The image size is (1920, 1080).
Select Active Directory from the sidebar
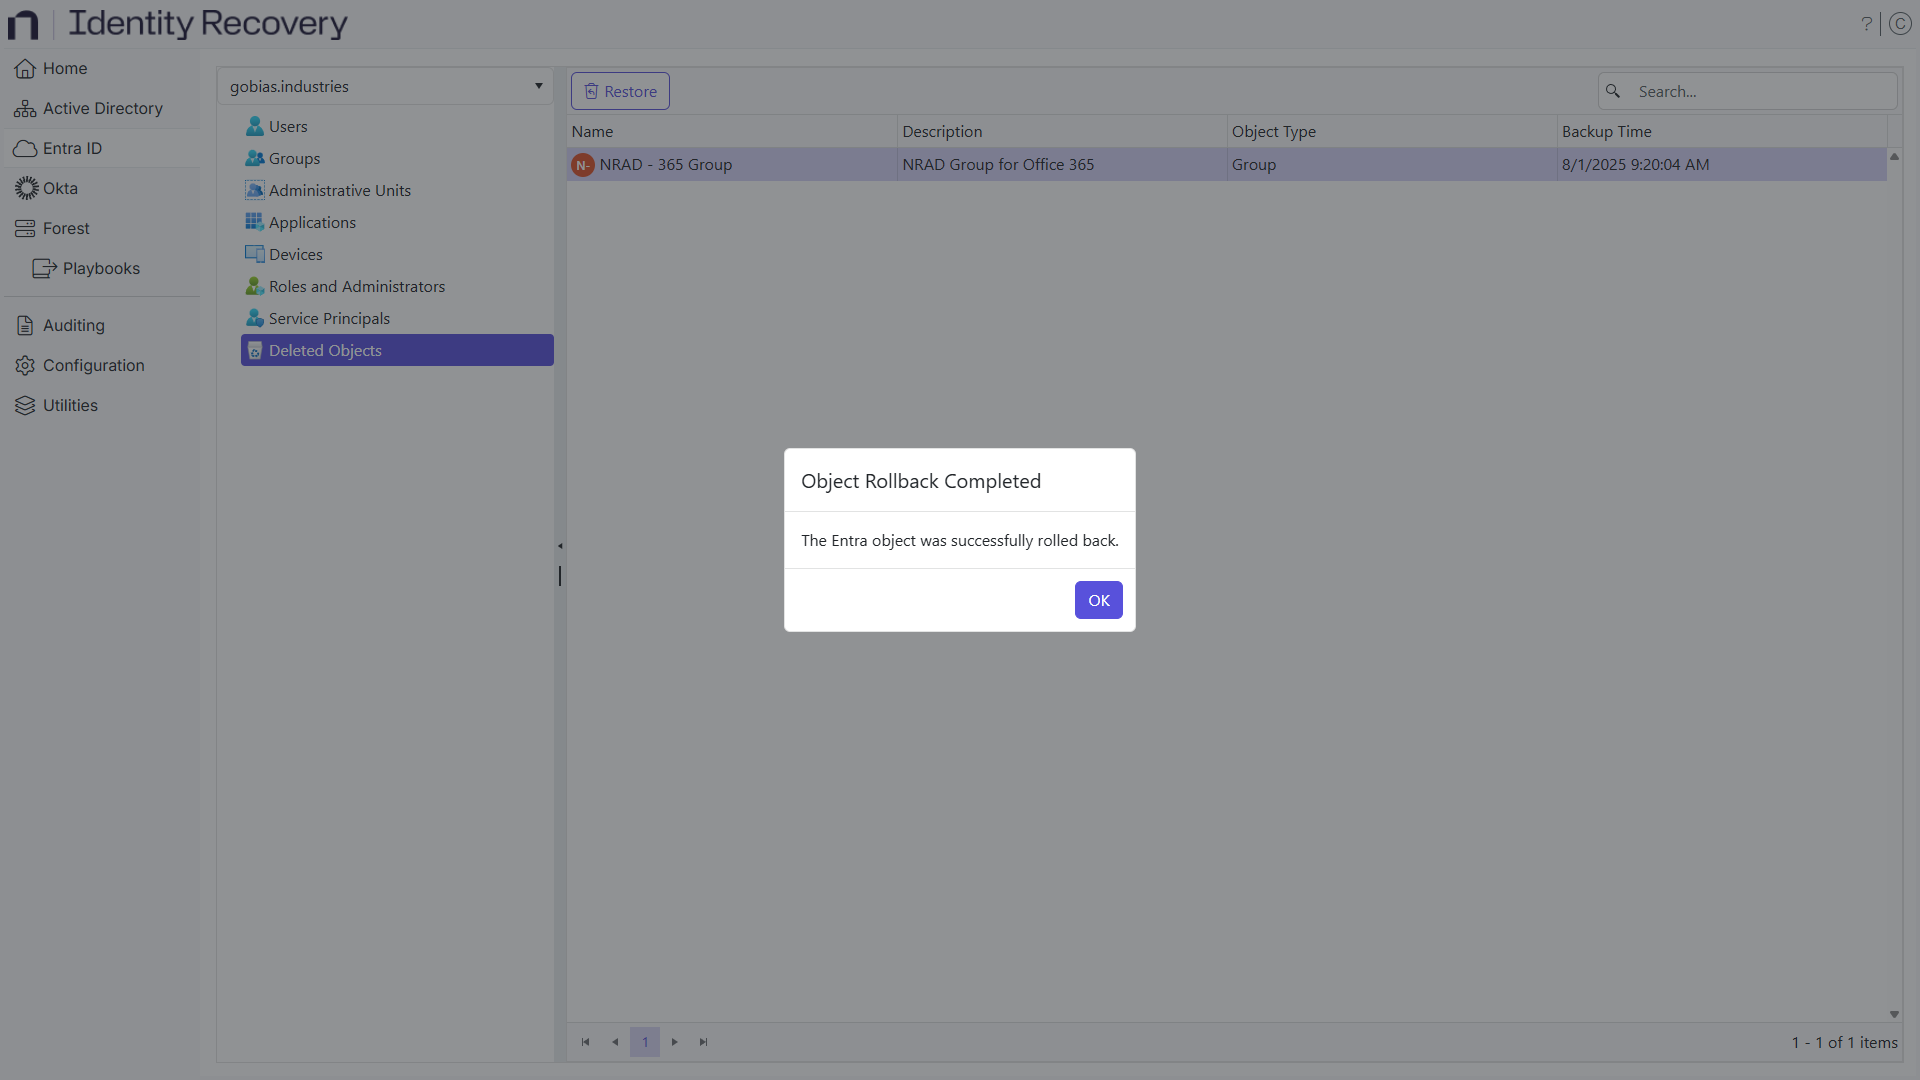click(x=102, y=108)
